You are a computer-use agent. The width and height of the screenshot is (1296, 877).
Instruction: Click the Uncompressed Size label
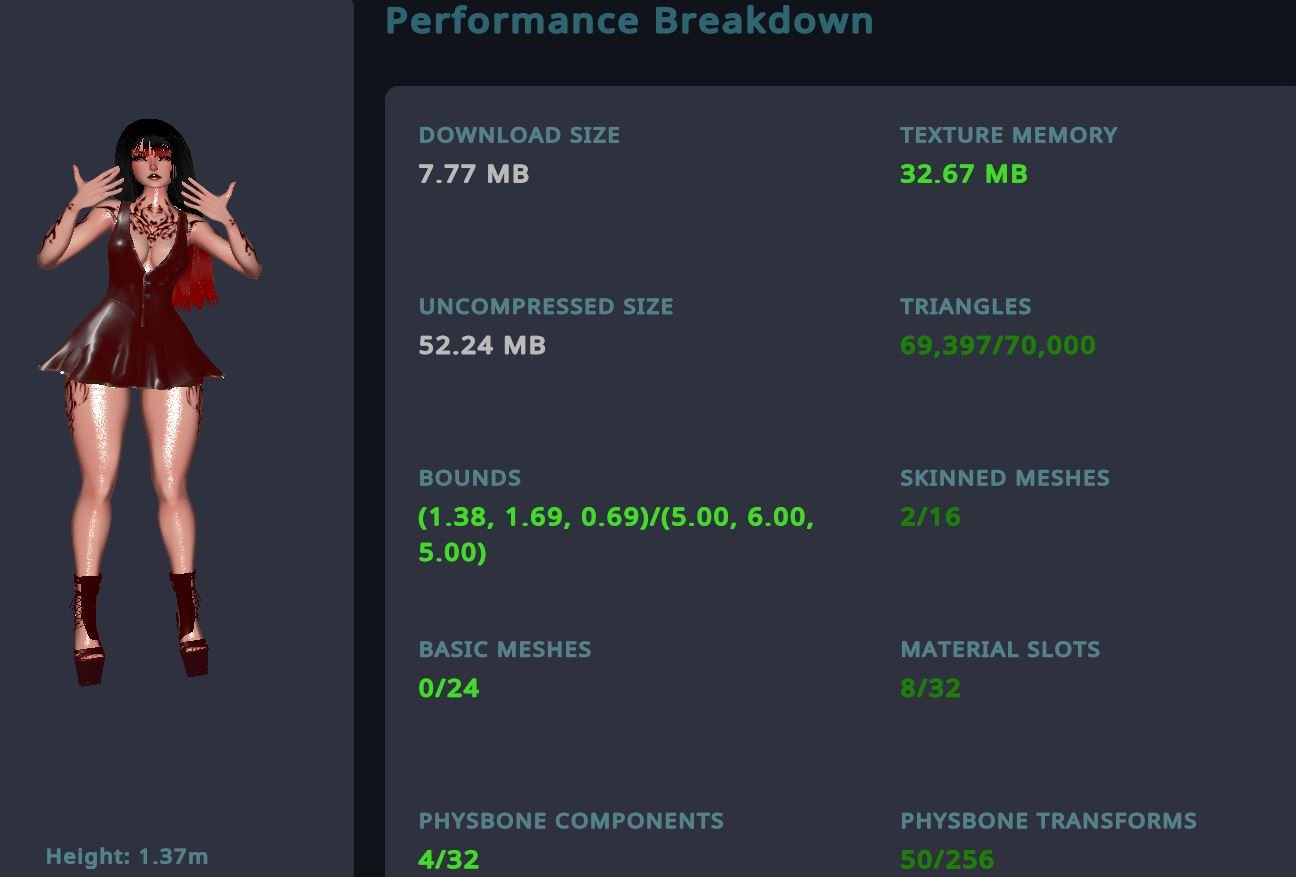tap(546, 306)
